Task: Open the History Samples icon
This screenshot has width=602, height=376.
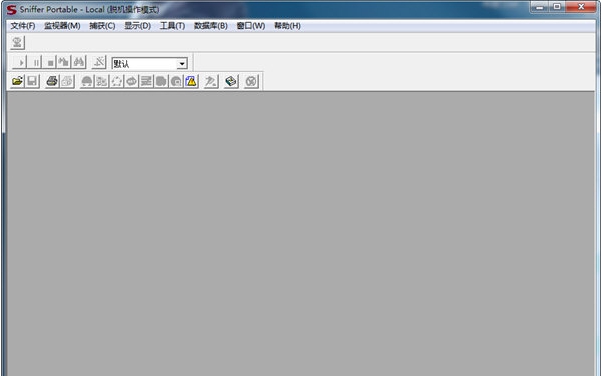Action: pyautogui.click(x=146, y=81)
